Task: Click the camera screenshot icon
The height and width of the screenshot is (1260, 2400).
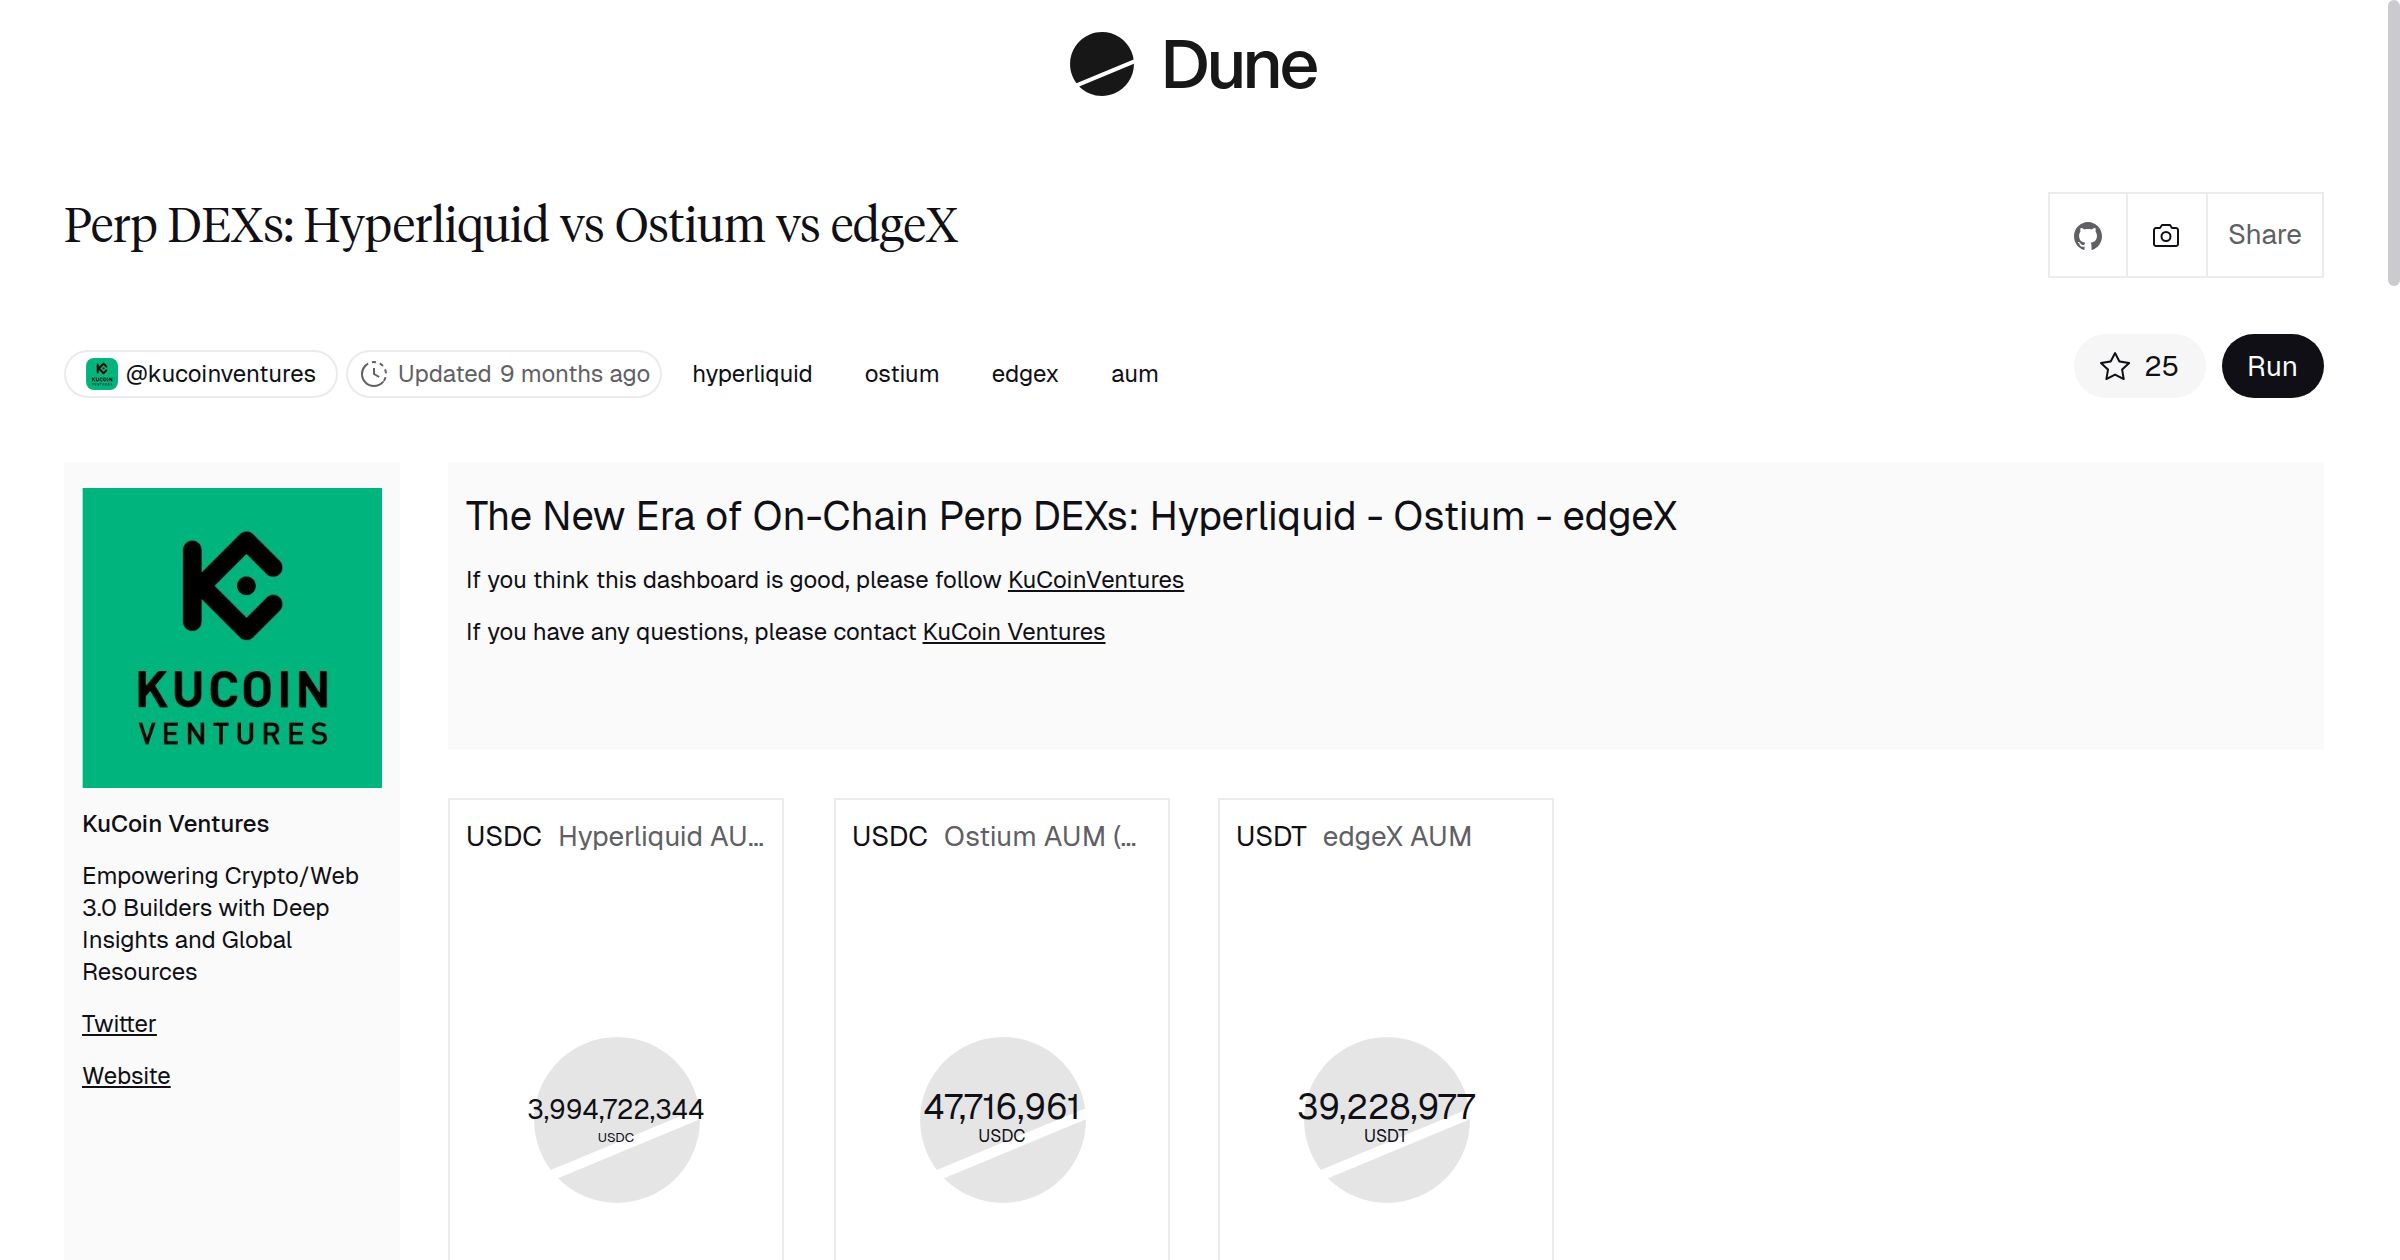Action: 2166,236
